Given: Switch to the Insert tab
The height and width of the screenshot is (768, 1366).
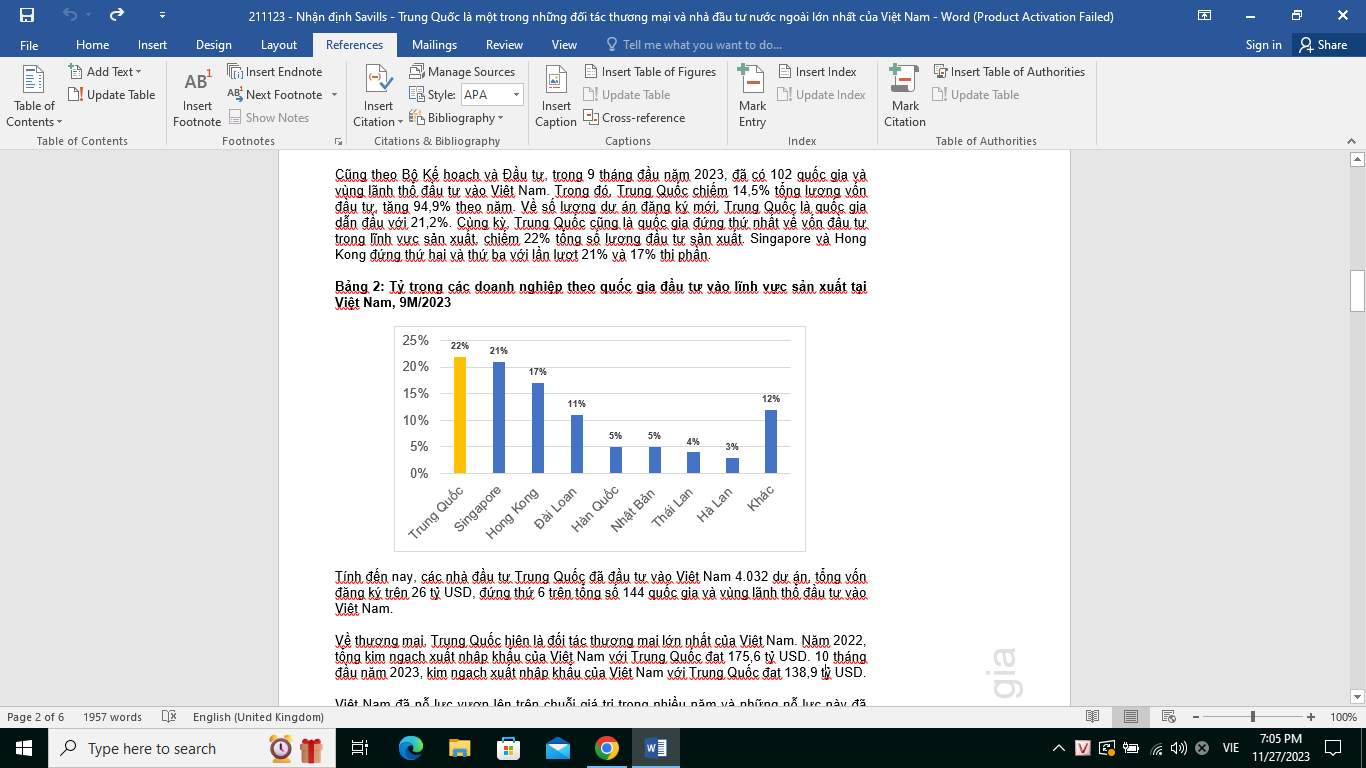Looking at the screenshot, I should (x=153, y=45).
